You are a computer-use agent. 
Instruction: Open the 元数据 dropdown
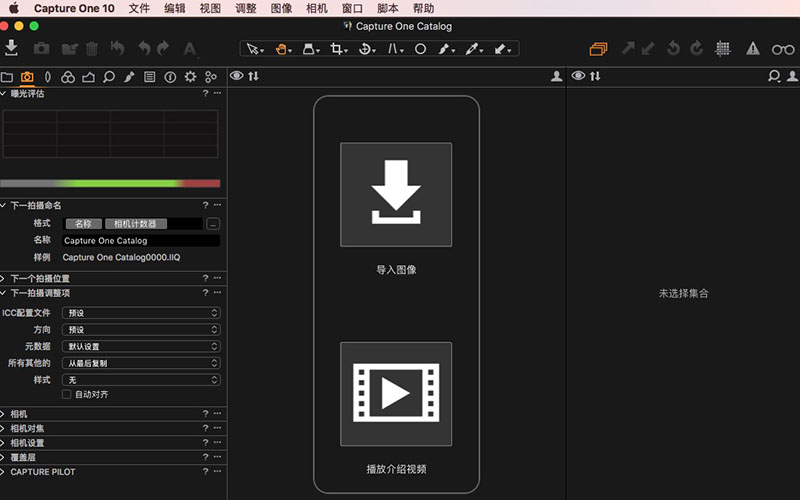pyautogui.click(x=141, y=346)
